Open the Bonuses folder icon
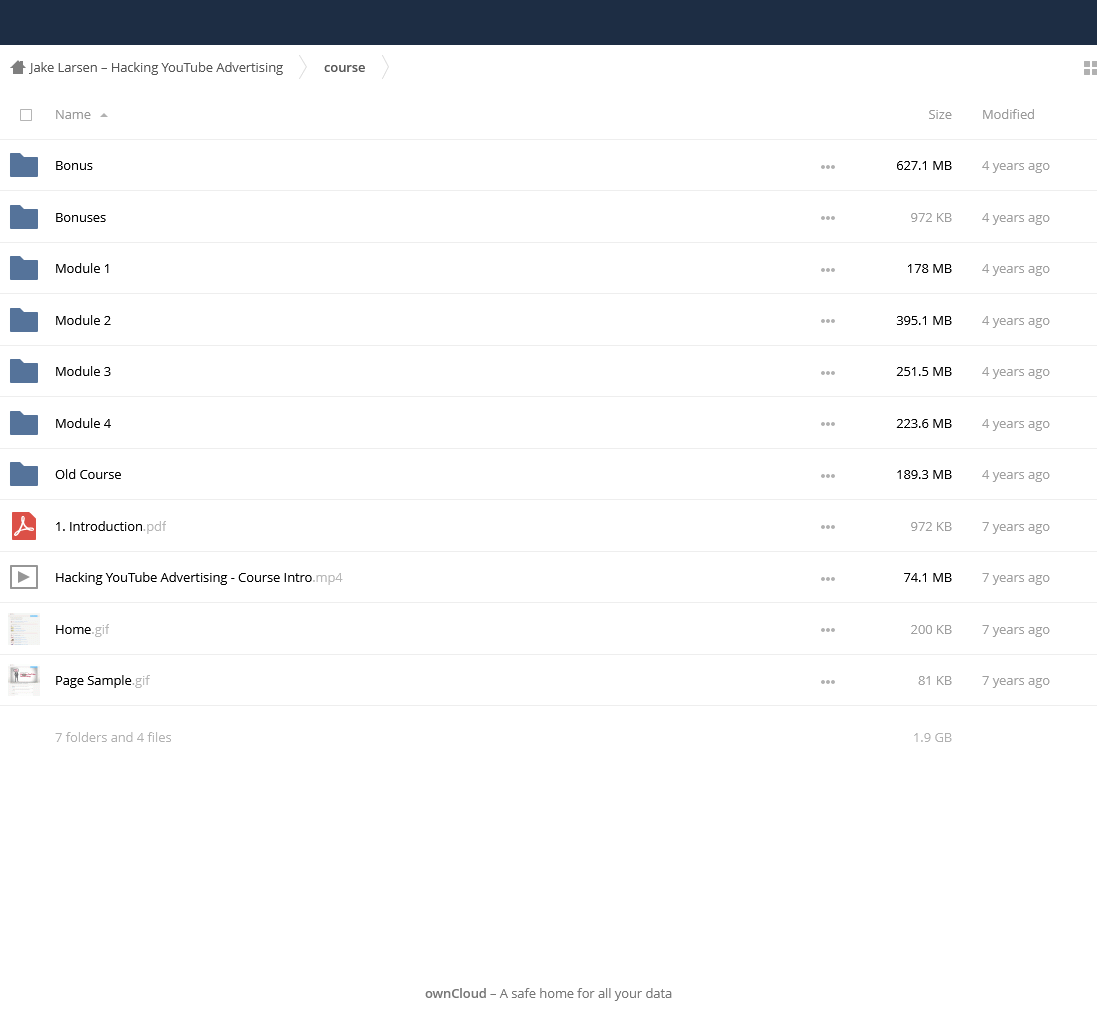 pos(24,217)
